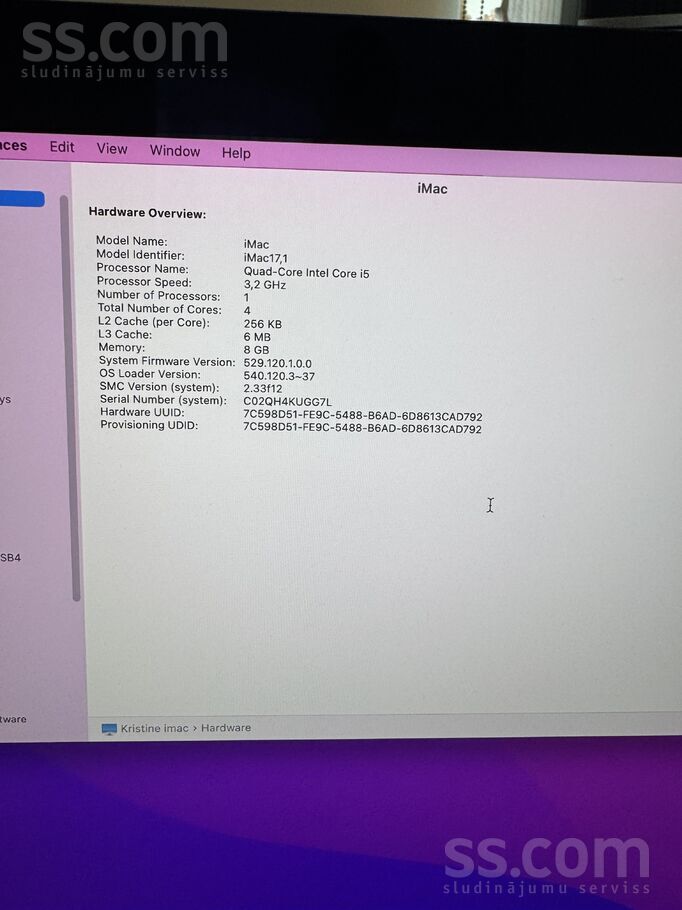682x910 pixels.
Task: Click the 'Number of Processors:' label
Action: coord(159,295)
